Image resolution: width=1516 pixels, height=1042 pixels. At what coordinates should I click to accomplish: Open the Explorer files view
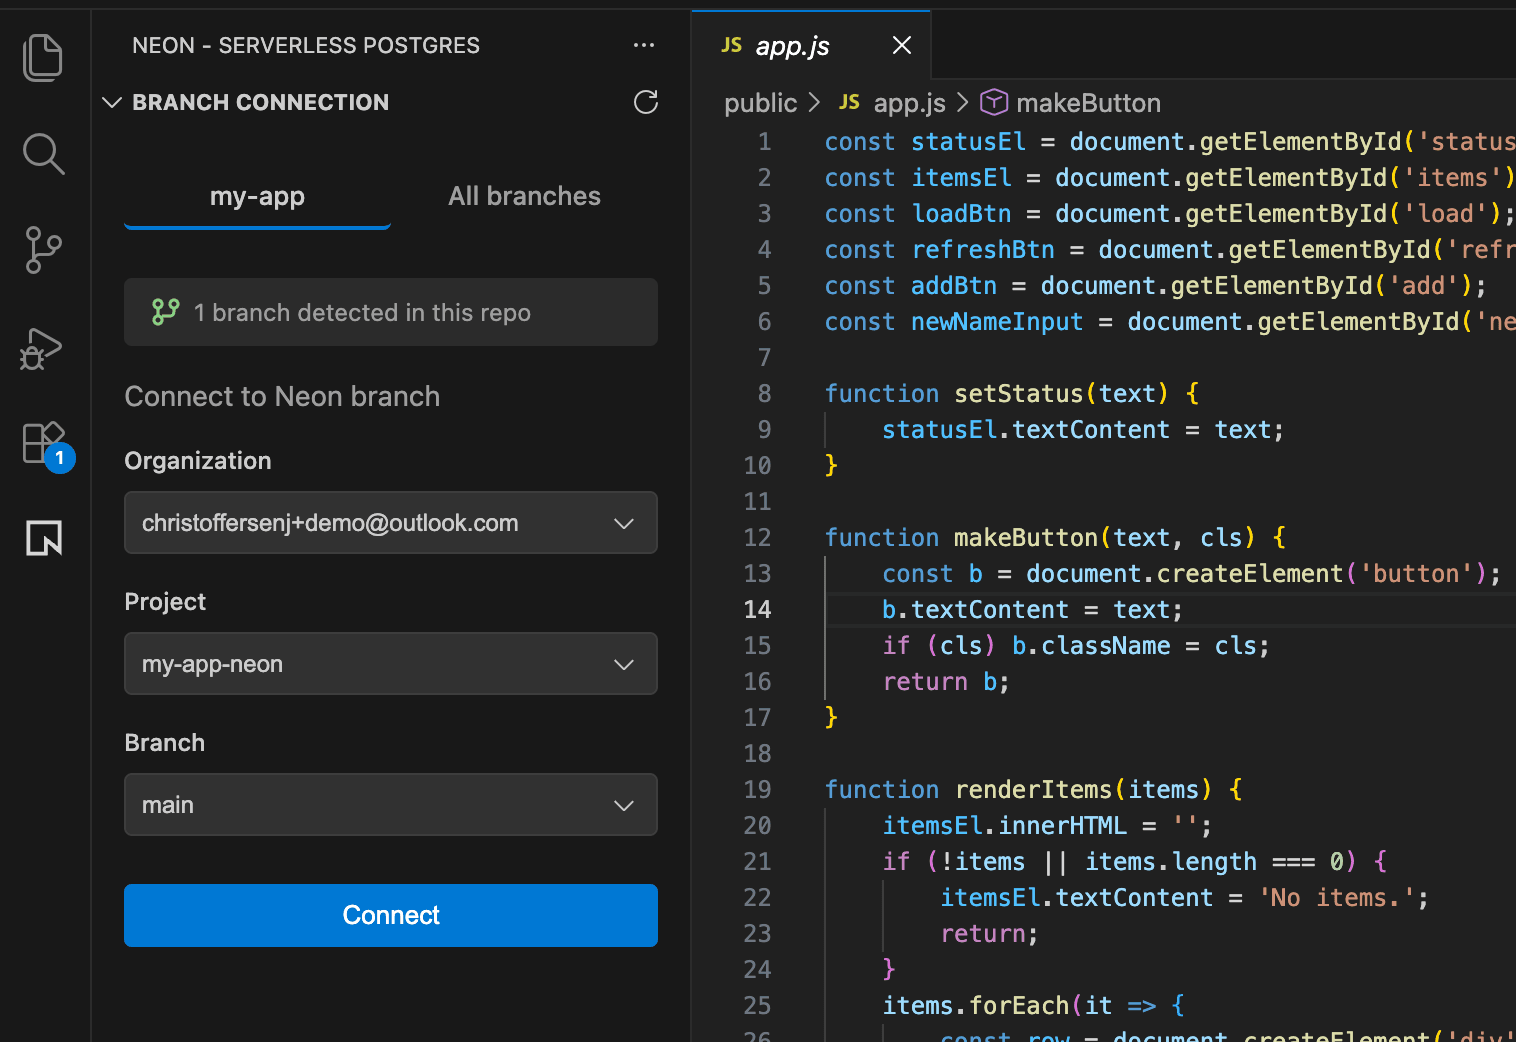coord(43,57)
